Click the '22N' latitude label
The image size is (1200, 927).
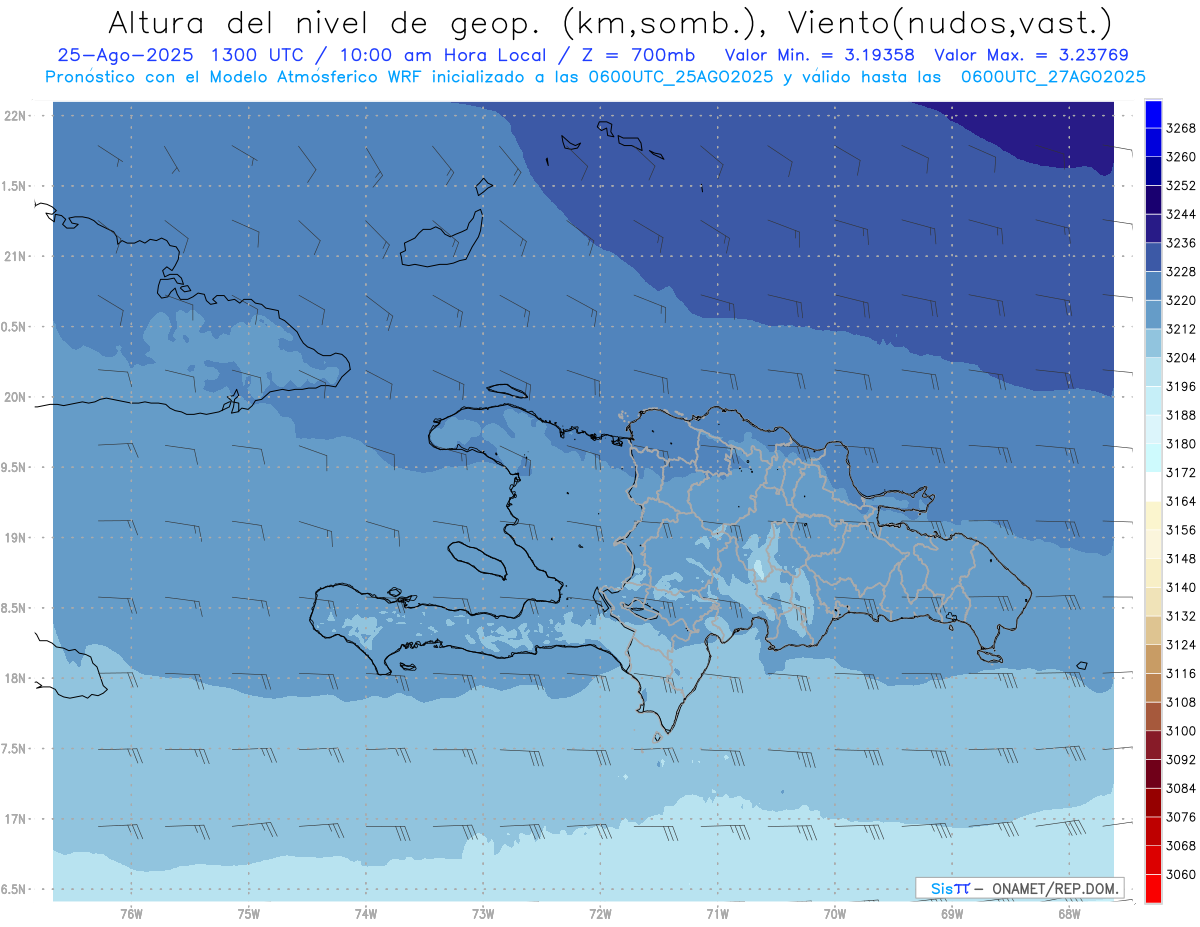(15, 115)
